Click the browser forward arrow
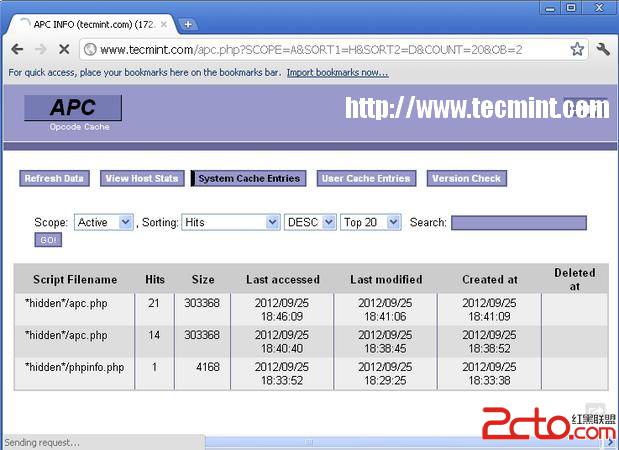The image size is (619, 450). pyautogui.click(x=40, y=49)
